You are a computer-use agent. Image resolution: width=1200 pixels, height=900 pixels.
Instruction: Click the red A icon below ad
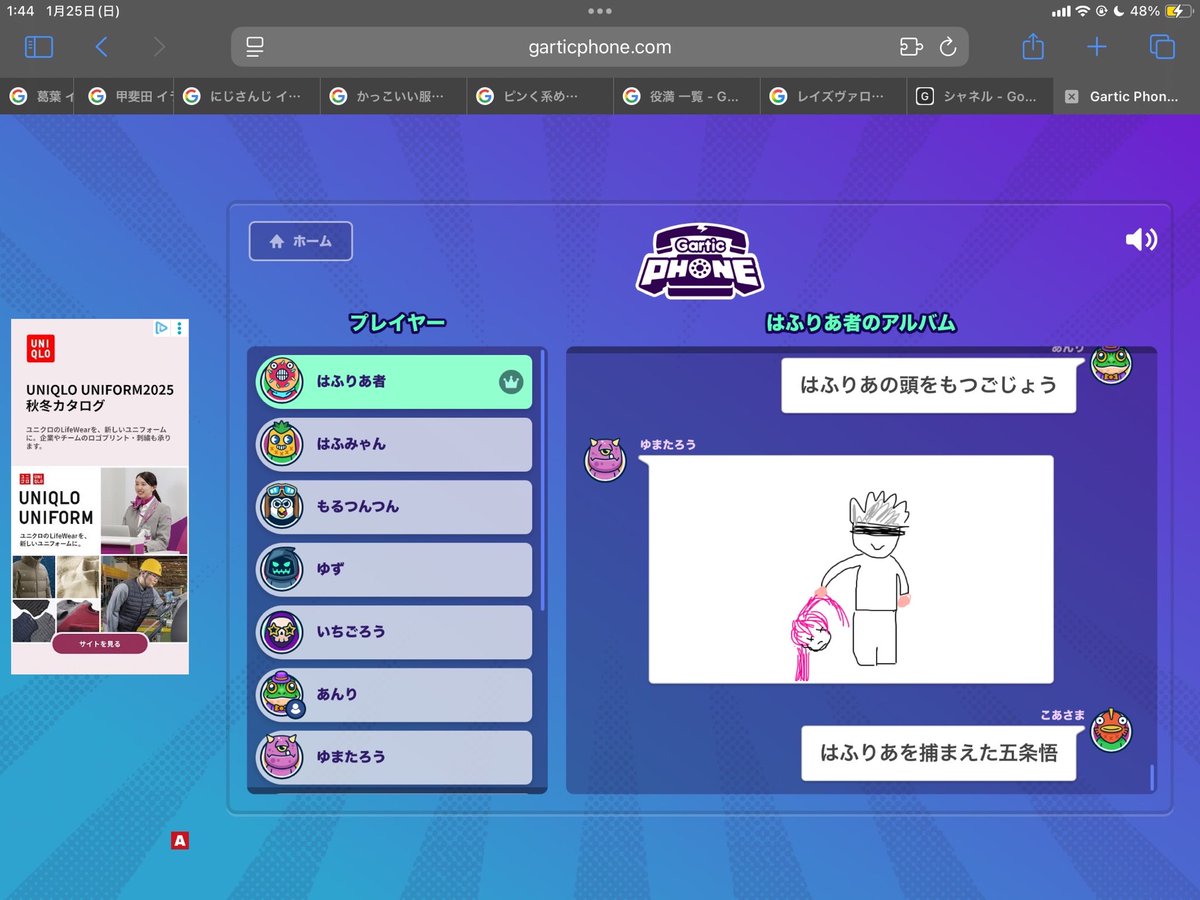tap(180, 841)
